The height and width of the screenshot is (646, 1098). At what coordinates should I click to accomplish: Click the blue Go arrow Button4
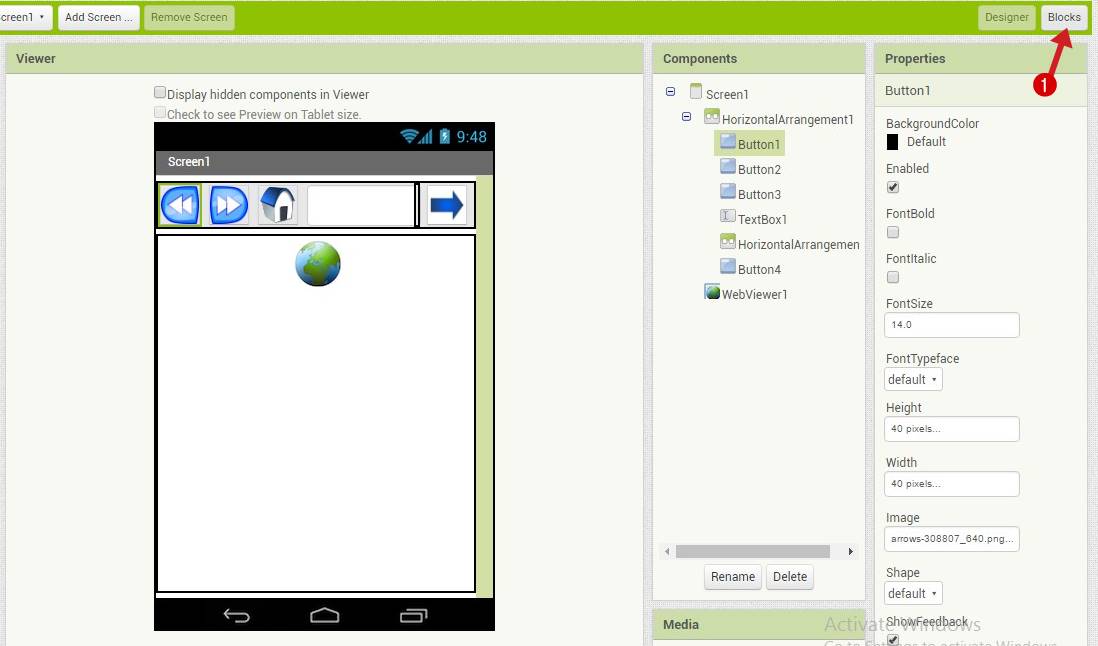coord(447,204)
